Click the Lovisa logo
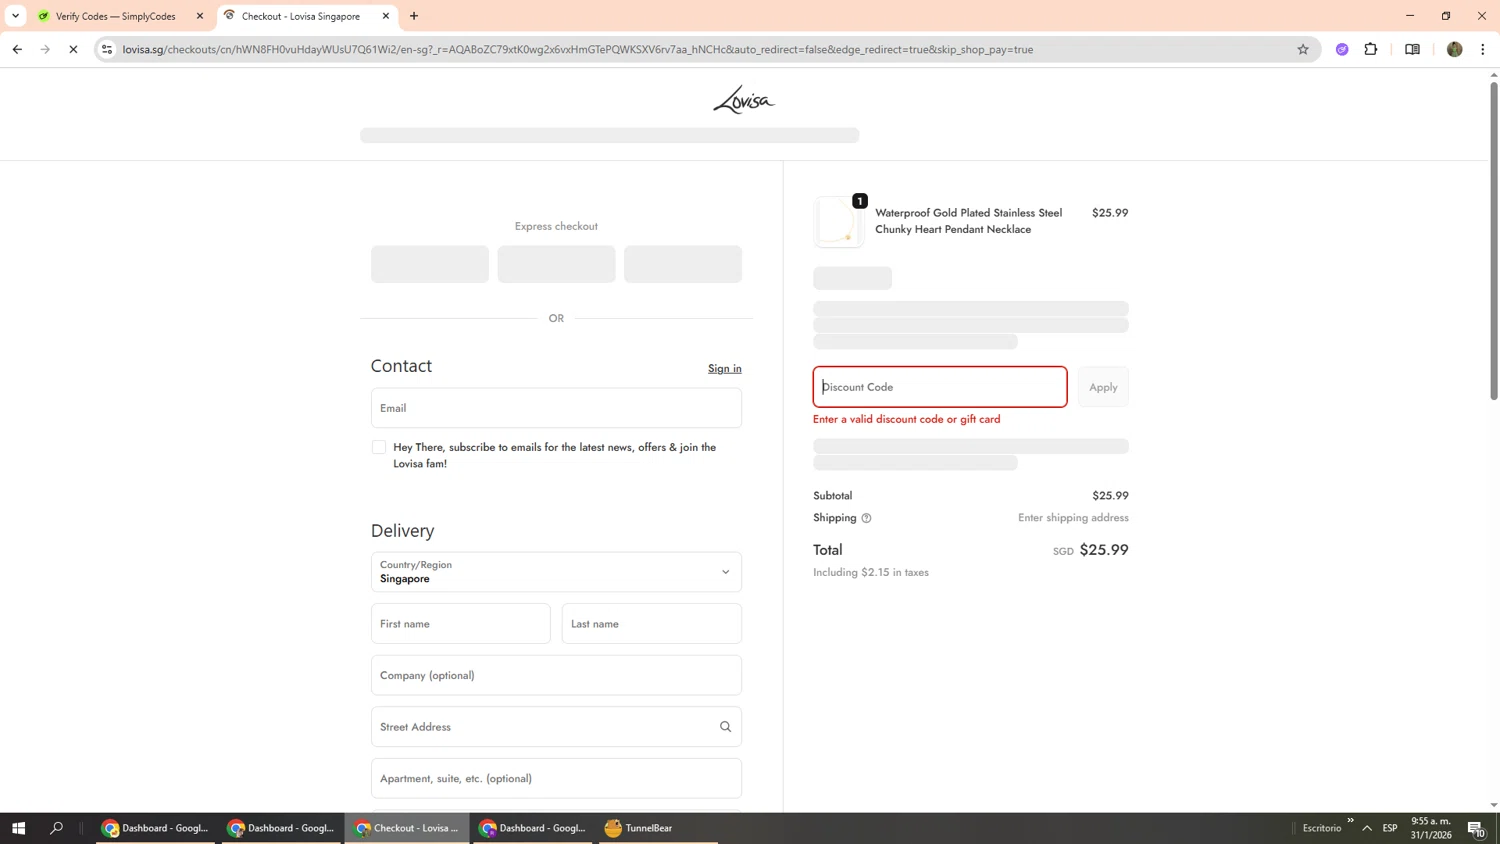The image size is (1500, 844). 743,99
